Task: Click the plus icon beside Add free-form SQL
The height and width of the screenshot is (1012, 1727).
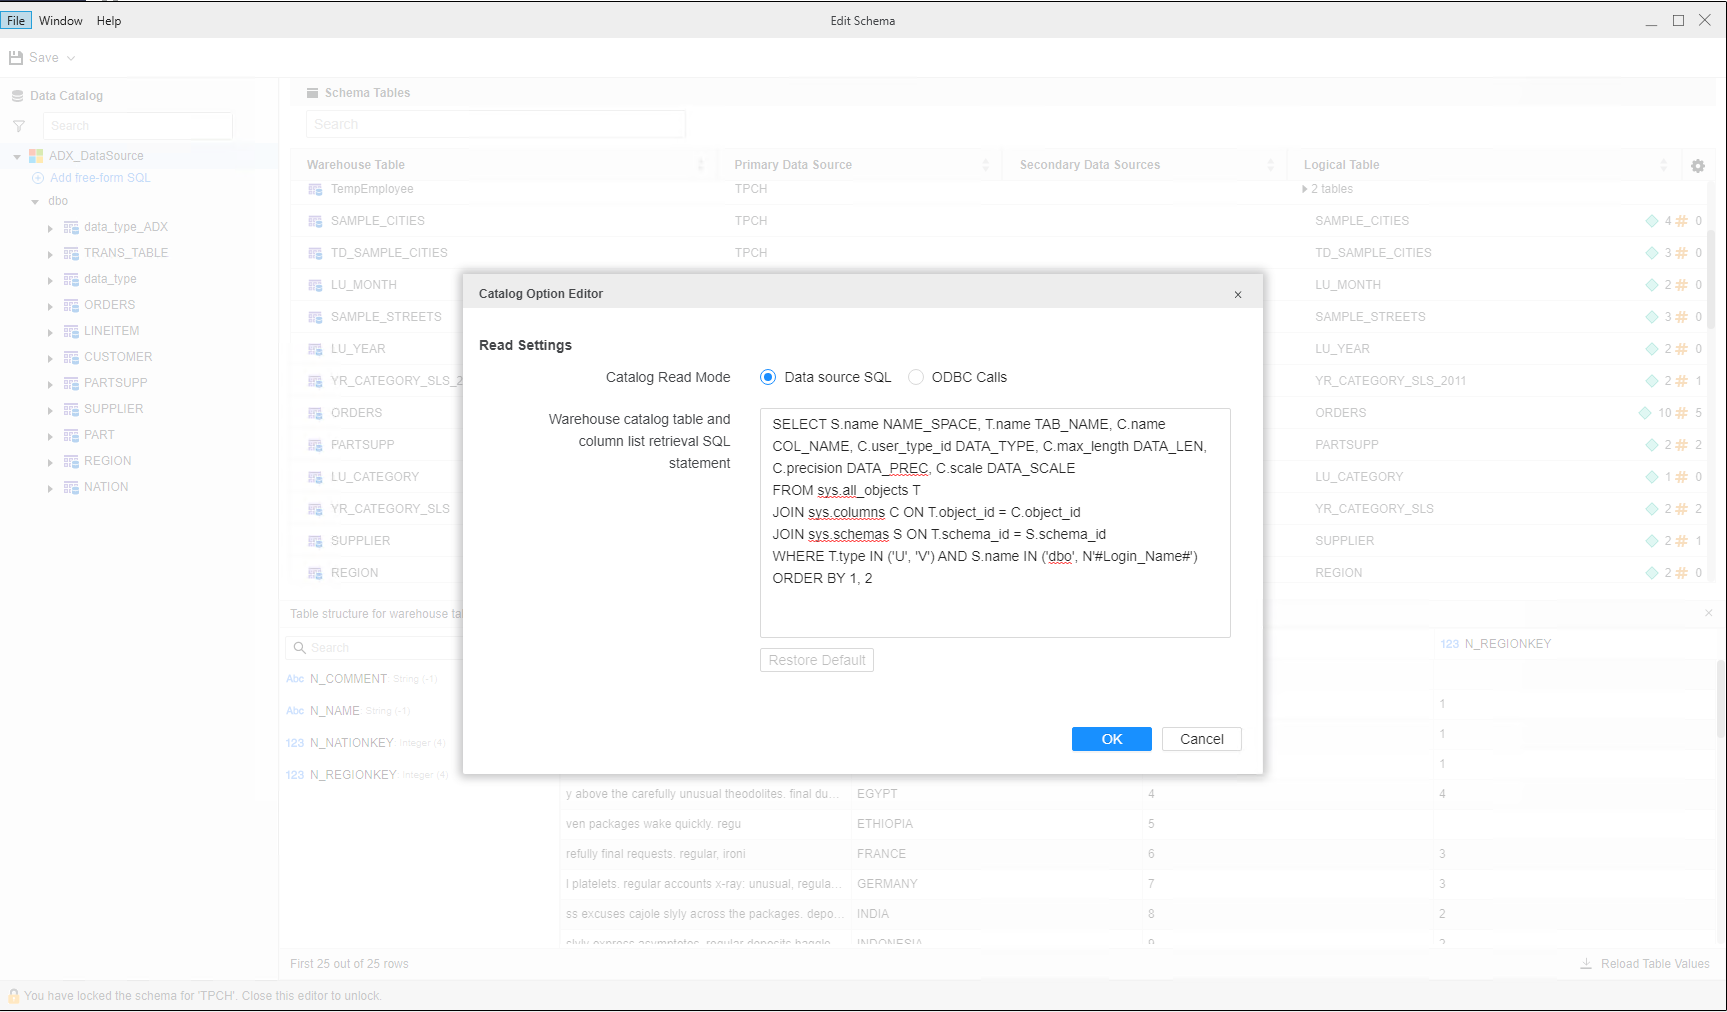Action: (37, 177)
